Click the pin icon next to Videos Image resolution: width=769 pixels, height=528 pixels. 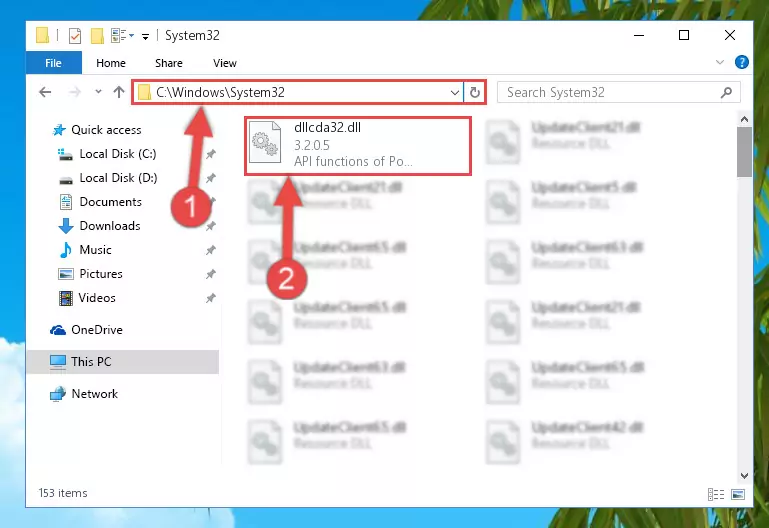coord(210,298)
